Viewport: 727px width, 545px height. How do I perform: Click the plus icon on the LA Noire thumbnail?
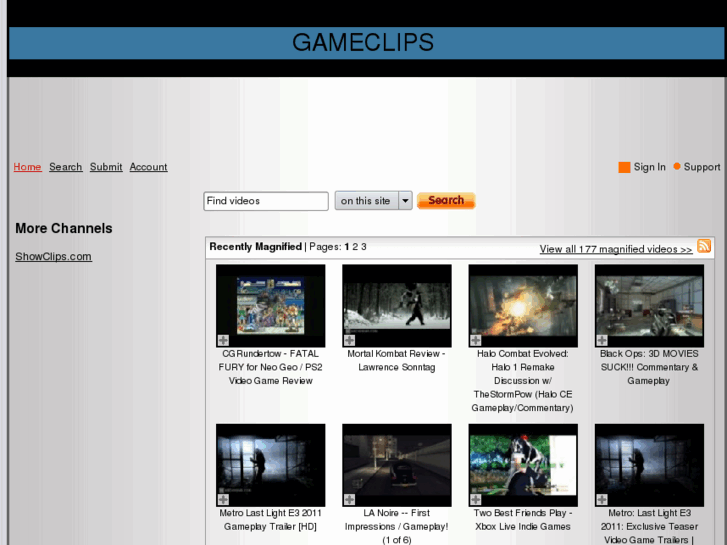click(349, 500)
